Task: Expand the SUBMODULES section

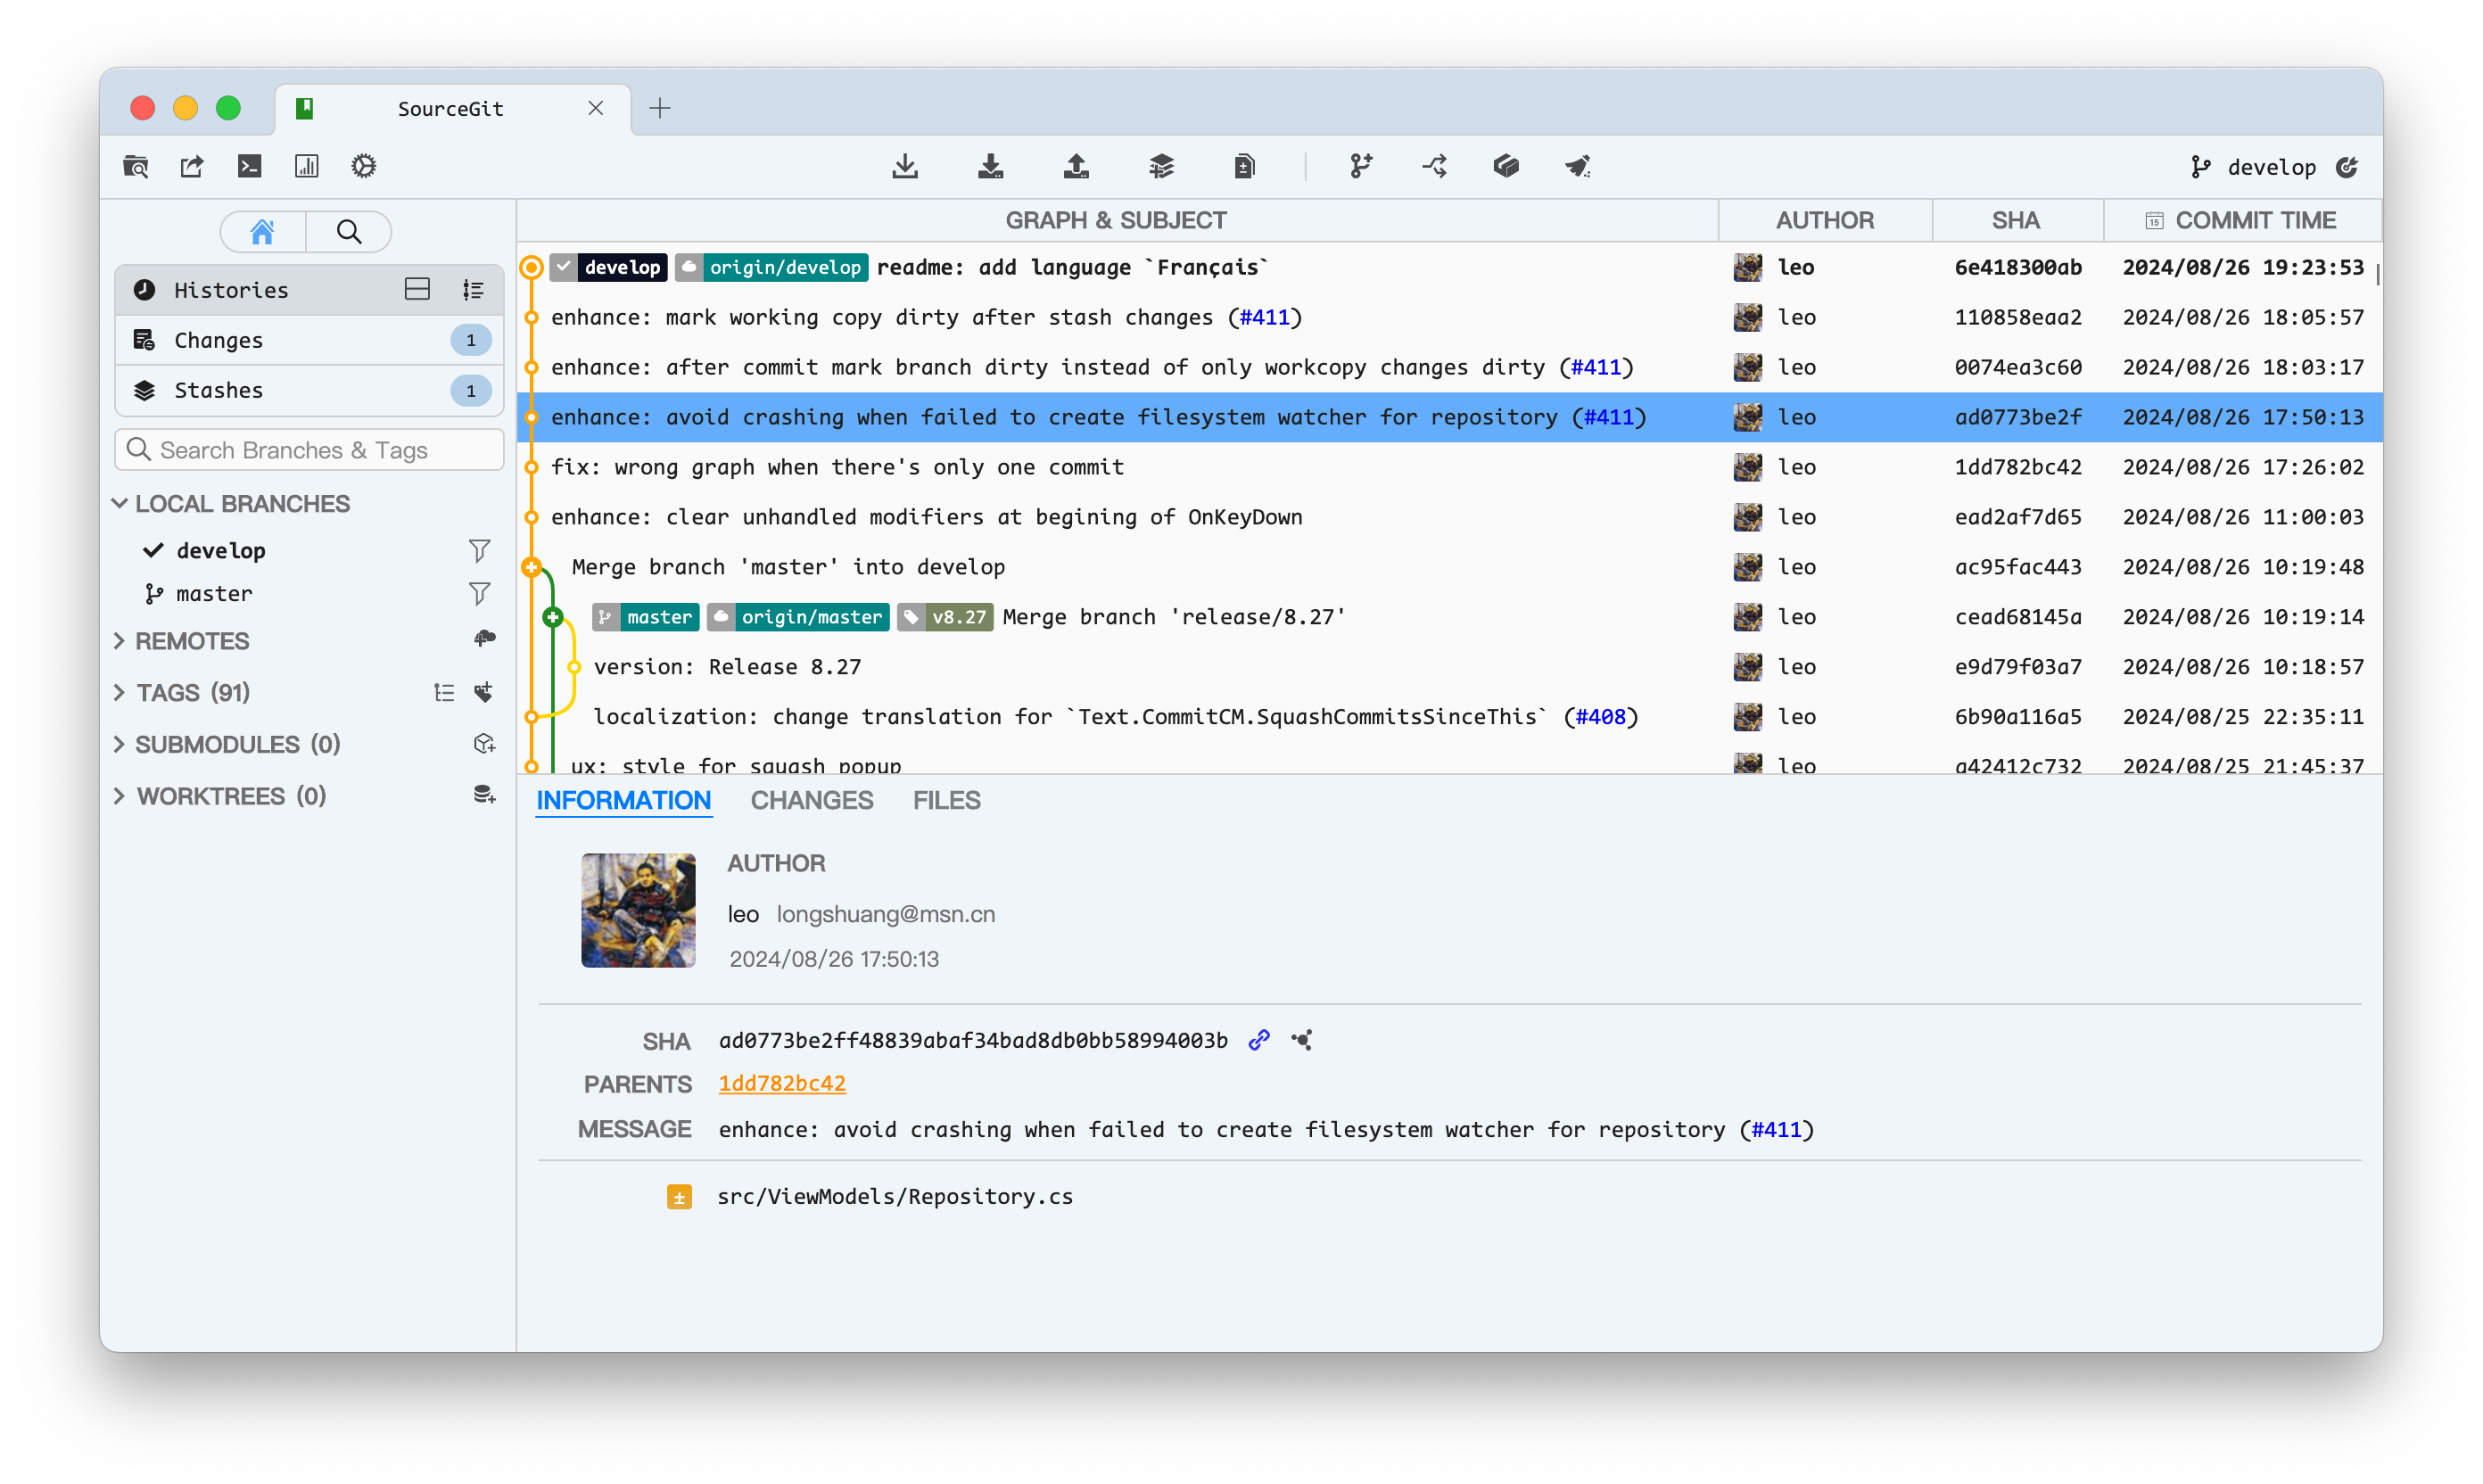Action: (x=120, y=744)
